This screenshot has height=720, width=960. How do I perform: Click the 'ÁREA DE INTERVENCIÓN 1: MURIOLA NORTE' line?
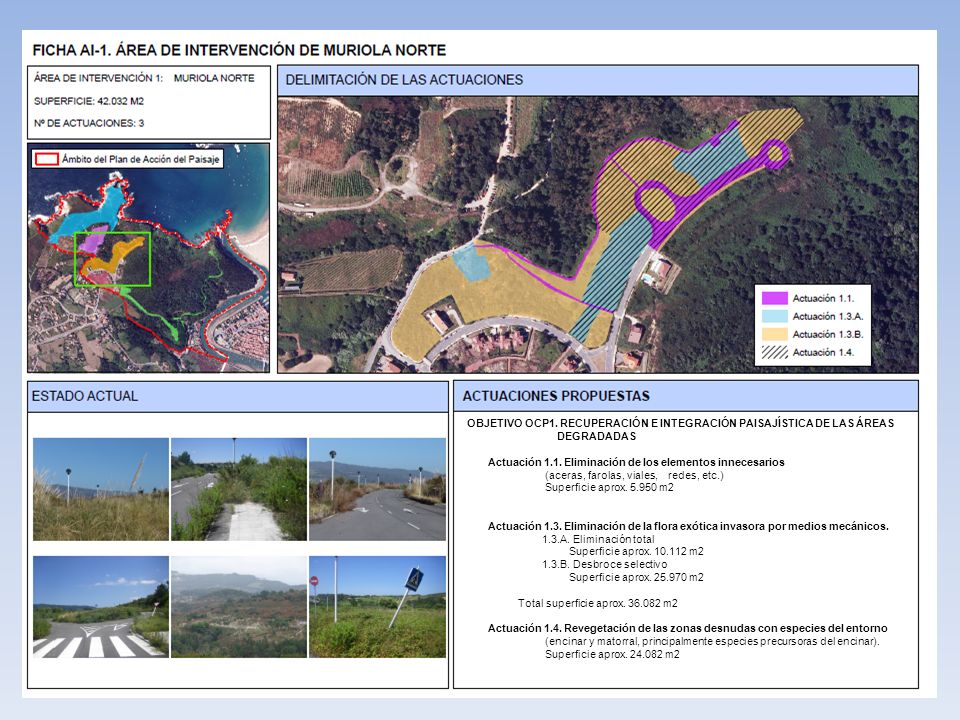click(x=144, y=78)
